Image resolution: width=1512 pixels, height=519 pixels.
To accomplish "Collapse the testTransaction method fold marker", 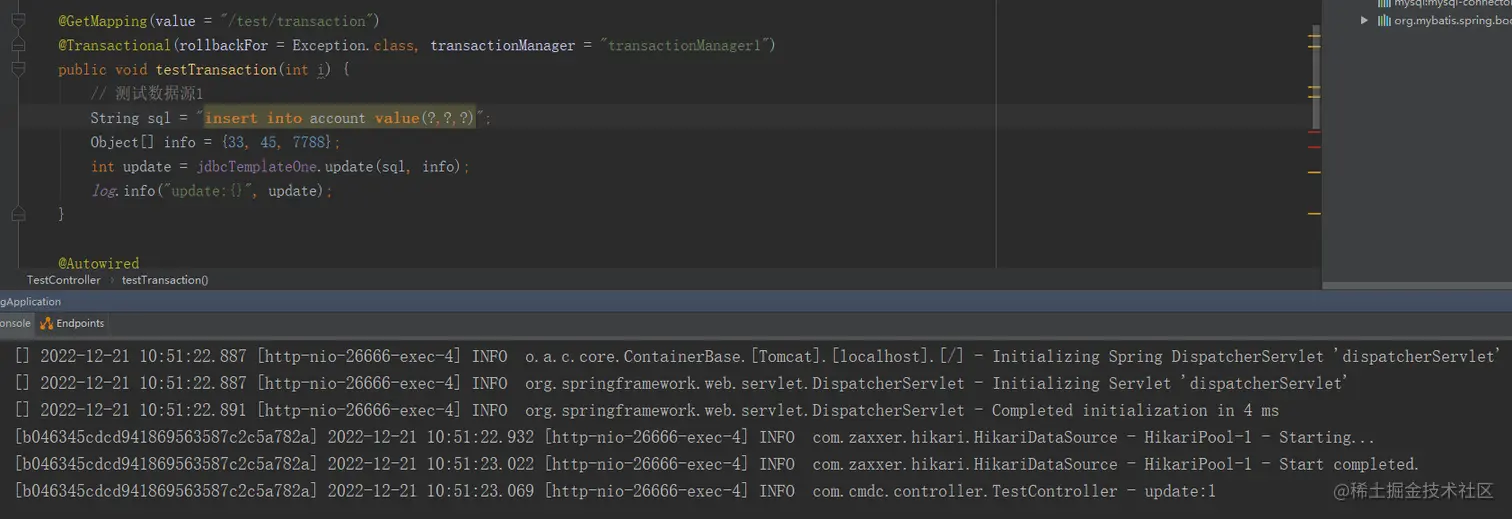I will pos(18,69).
